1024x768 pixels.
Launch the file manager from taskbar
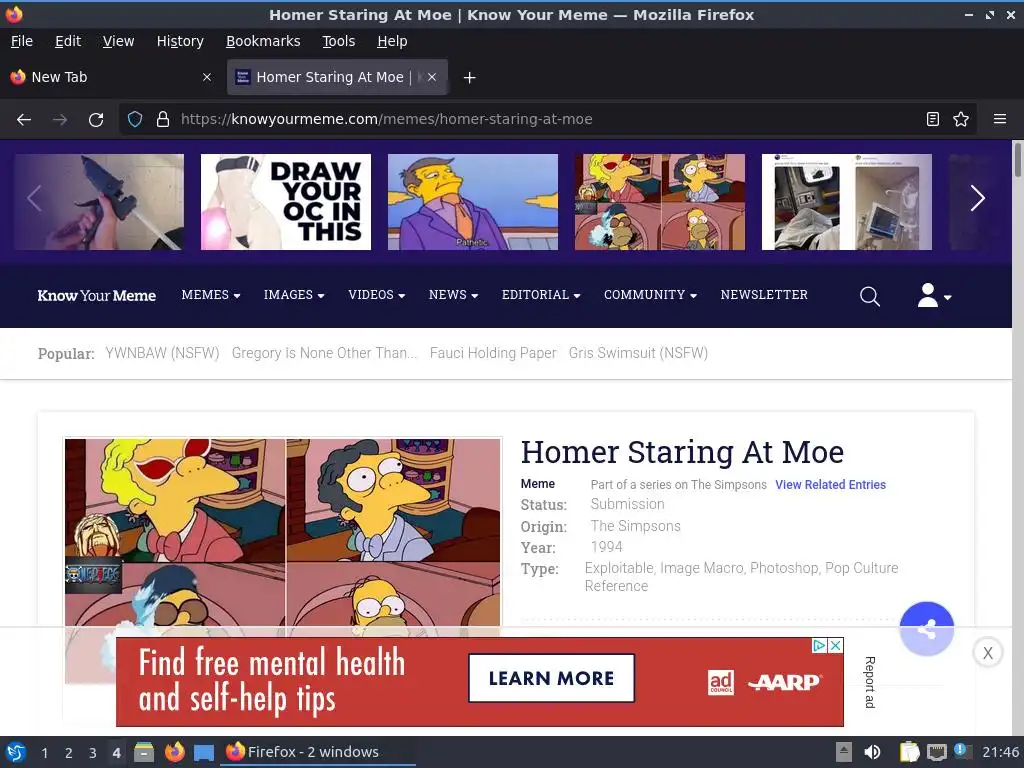[x=144, y=752]
